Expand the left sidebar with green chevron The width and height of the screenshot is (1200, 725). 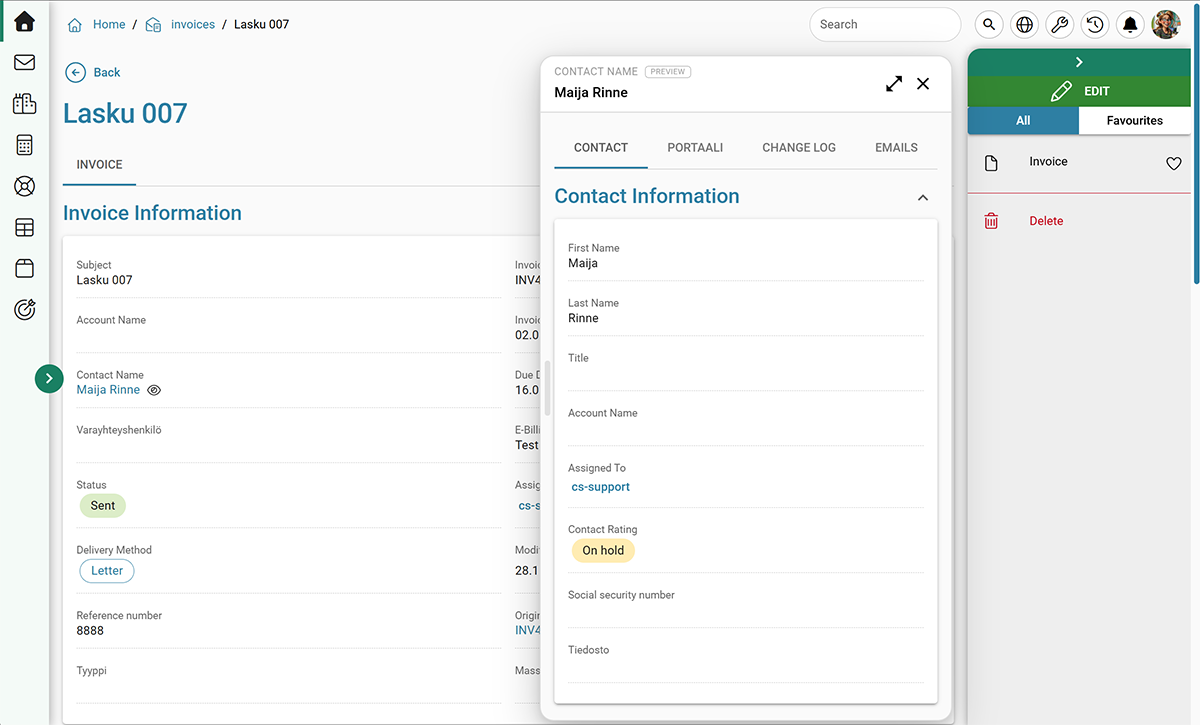[x=49, y=378]
